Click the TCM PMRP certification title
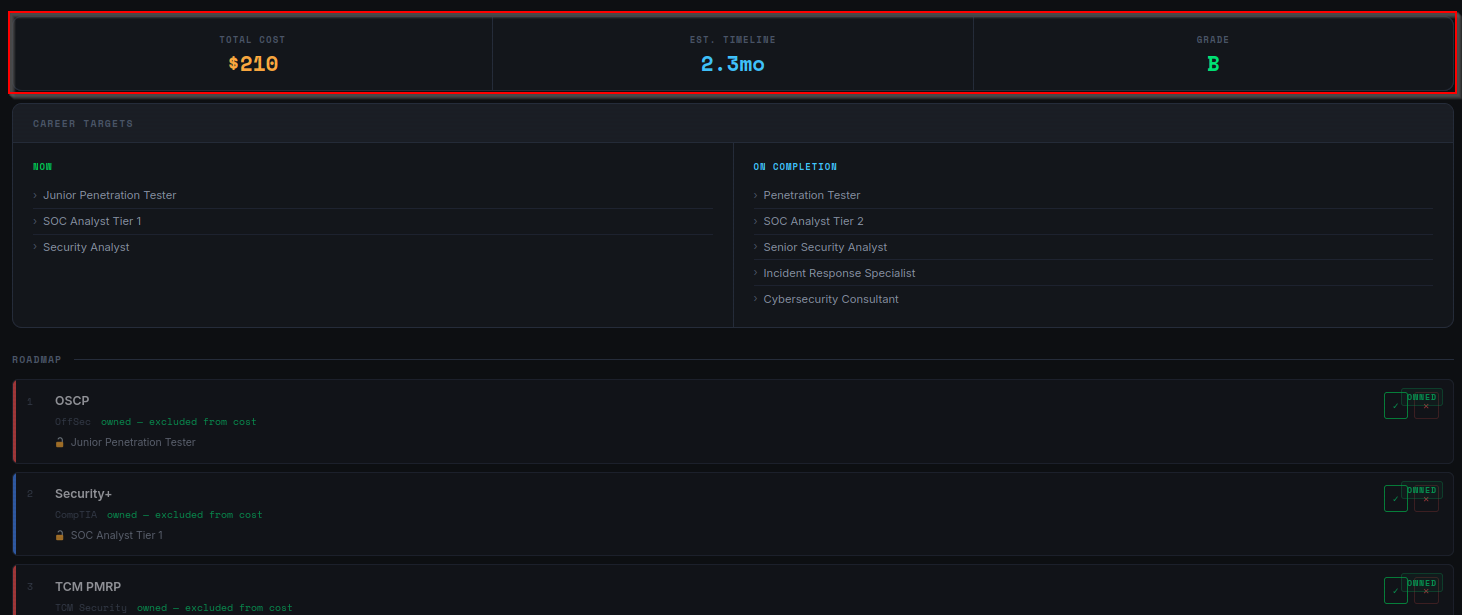Screen dimensions: 1462x615 [88, 586]
